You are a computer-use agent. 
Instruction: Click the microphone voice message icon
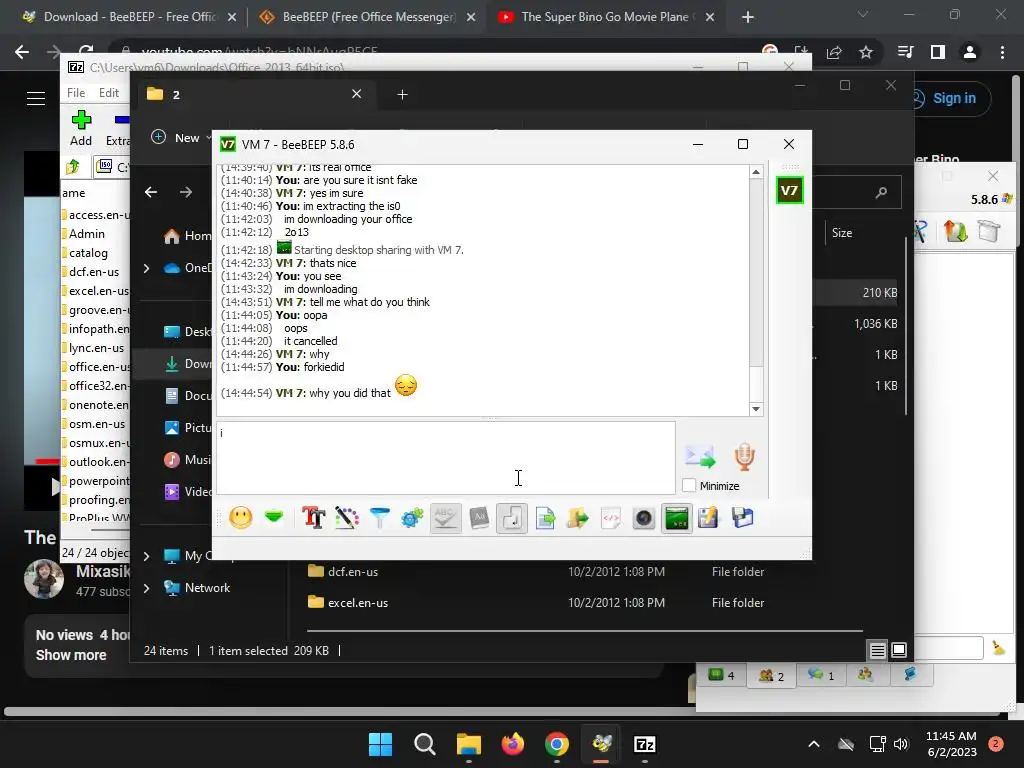pyautogui.click(x=744, y=456)
